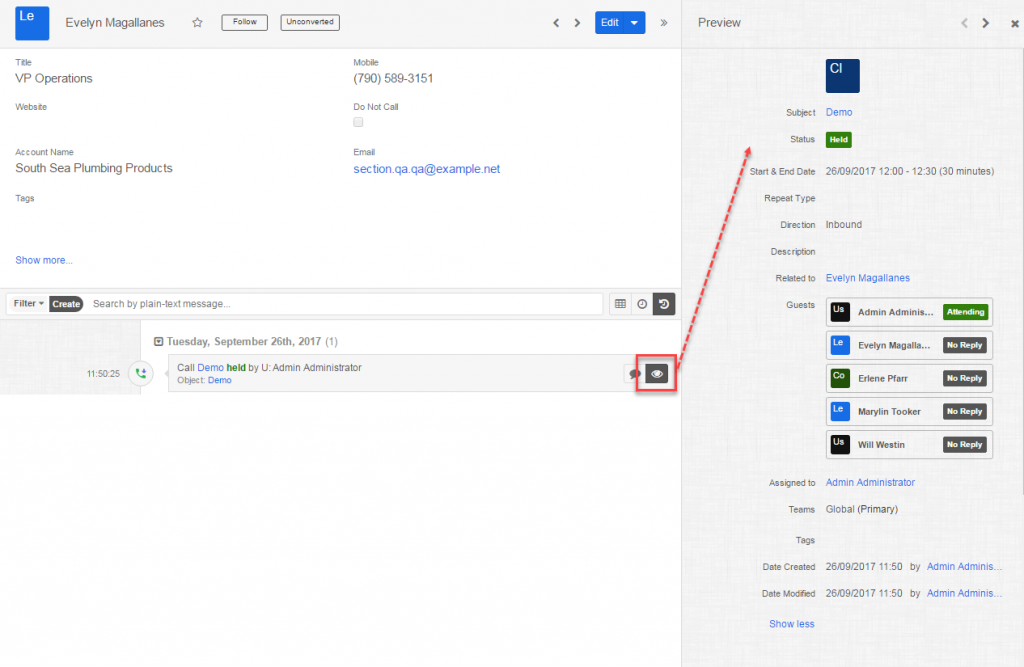The image size is (1024, 667).
Task: Open the comment bubble on the call activity
Action: click(634, 374)
